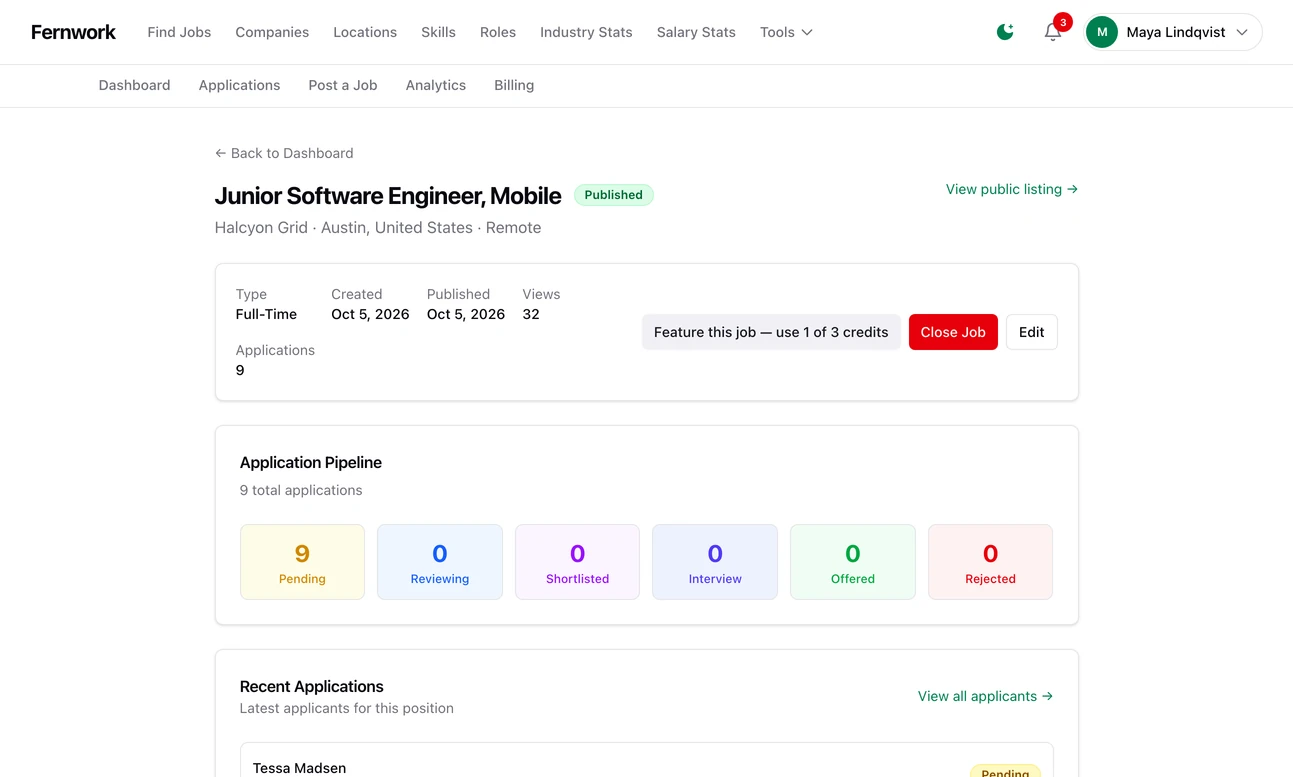This screenshot has width=1293, height=777.
Task: Select the Shortlisted pipeline card
Action: coord(577,562)
